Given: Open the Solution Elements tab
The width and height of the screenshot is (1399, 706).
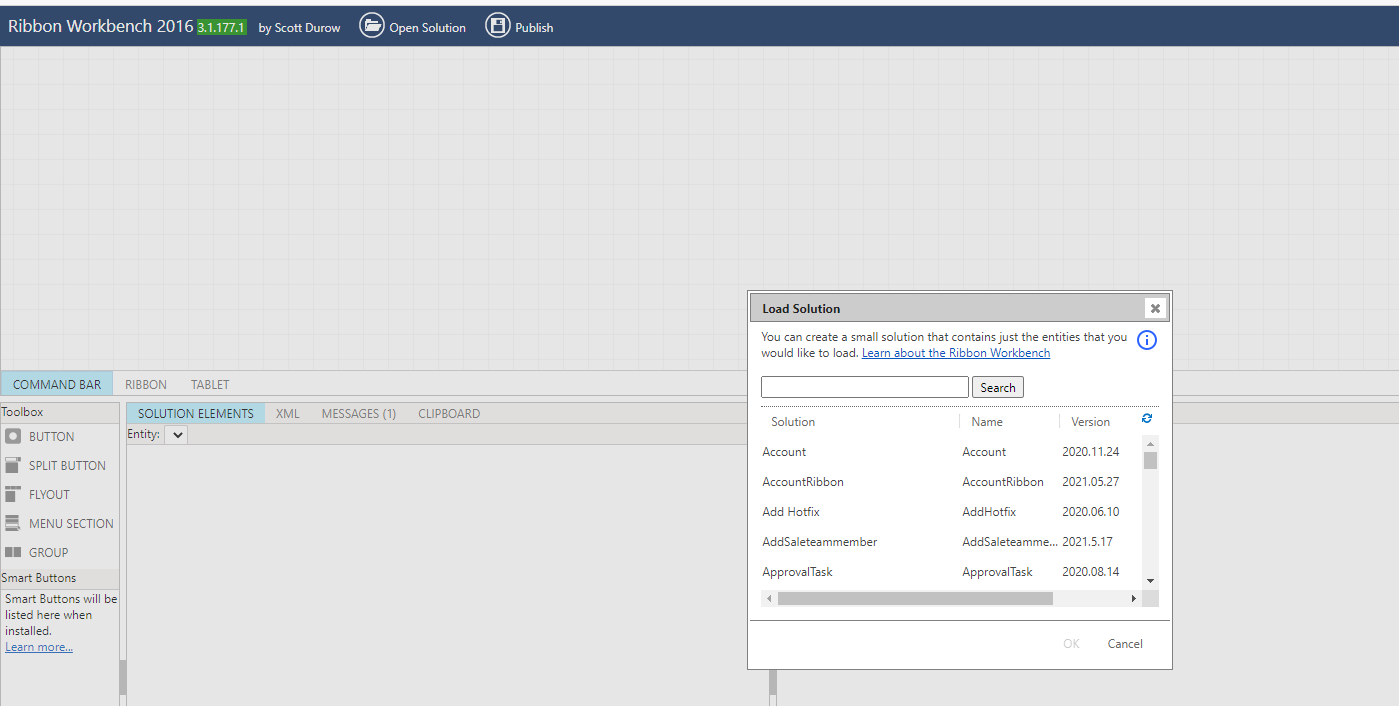Looking at the screenshot, I should pyautogui.click(x=196, y=413).
